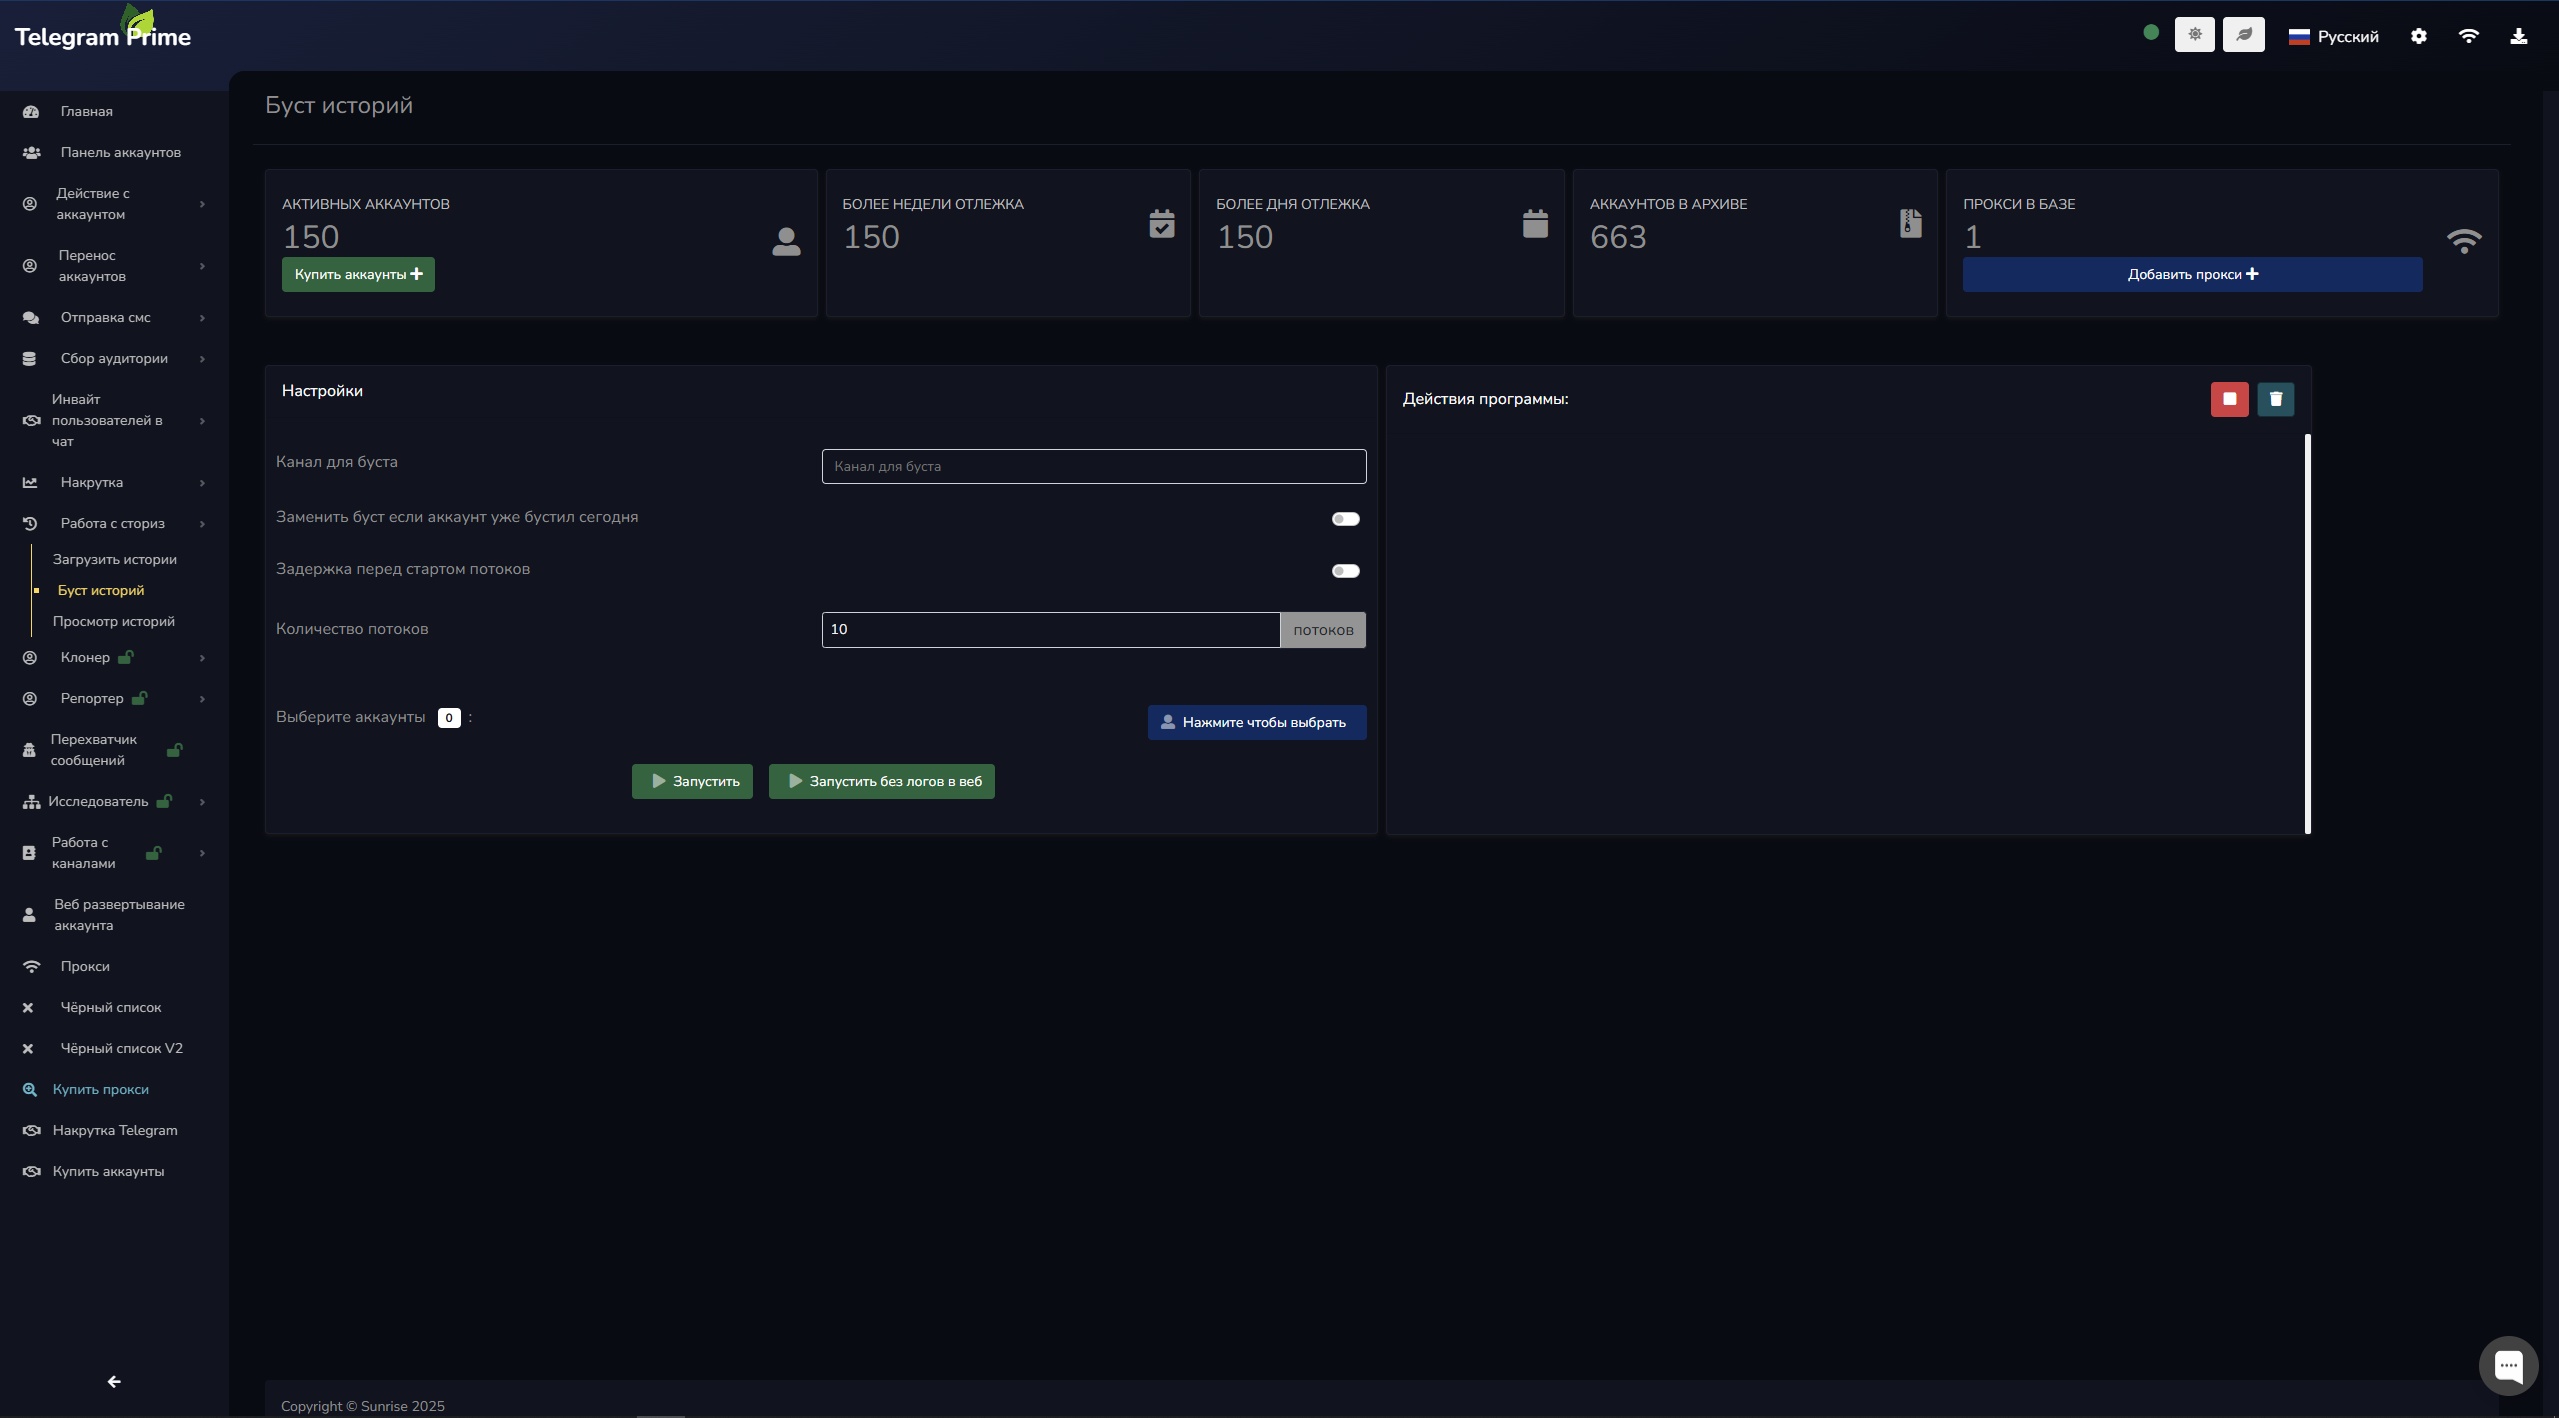2559x1418 pixels.
Task: Expand Репортер submenu chevron
Action: (x=202, y=699)
